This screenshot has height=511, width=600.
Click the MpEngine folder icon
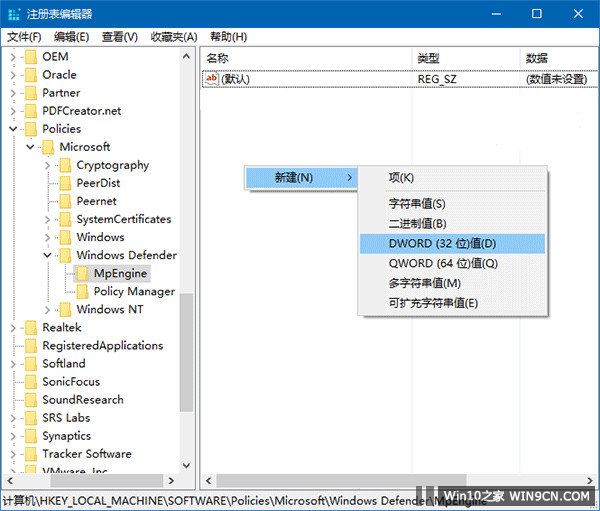(x=82, y=273)
